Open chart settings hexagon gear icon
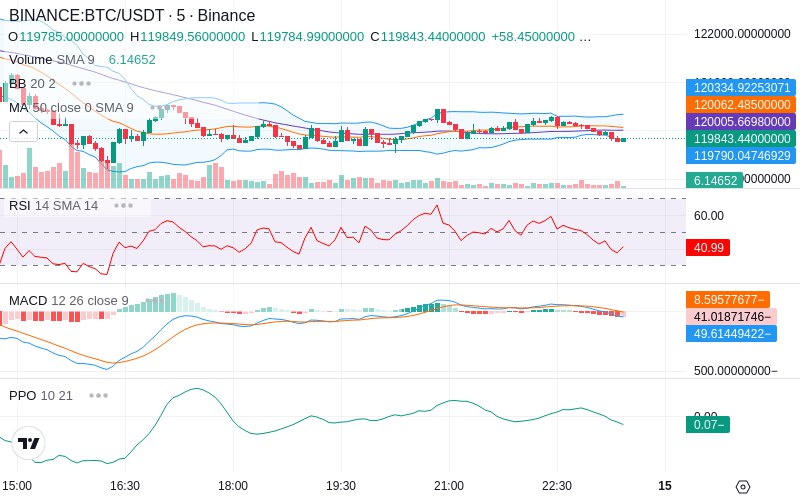 point(743,487)
